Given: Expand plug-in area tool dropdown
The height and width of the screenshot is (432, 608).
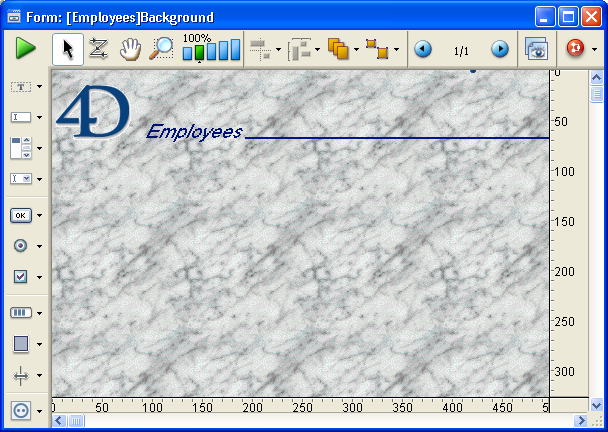Looking at the screenshot, I should (40, 411).
